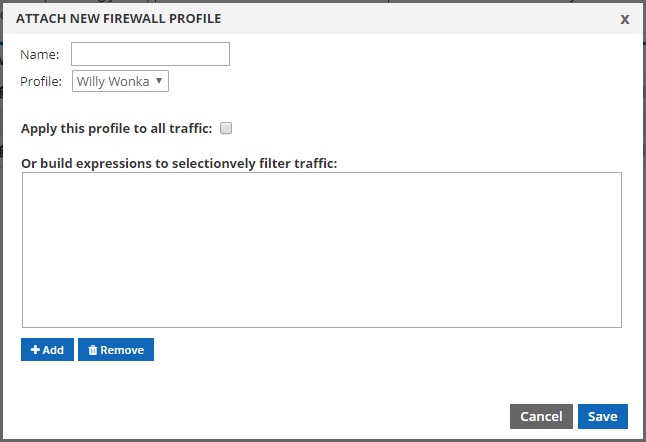Cancel attaching the firewall profile
Image resolution: width=646 pixels, height=442 pixels.
541,416
